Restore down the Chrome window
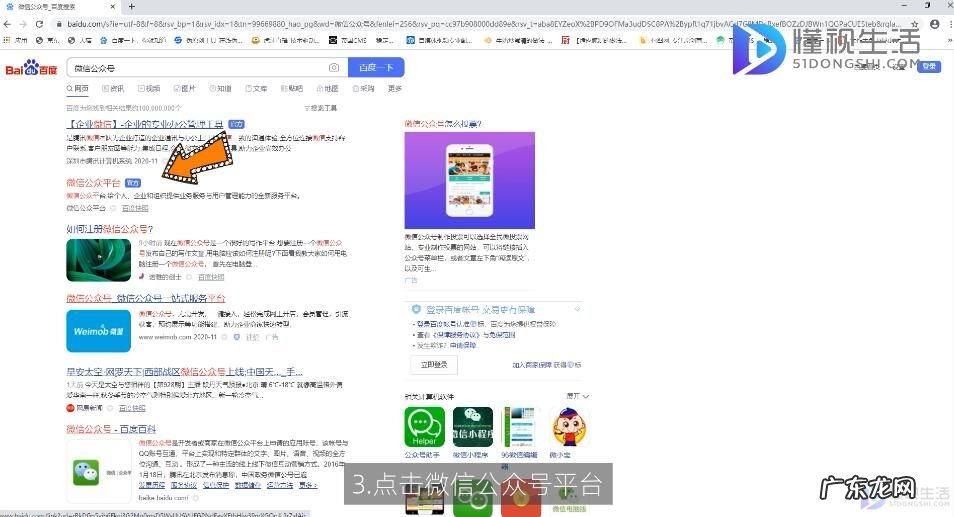The image size is (954, 517). pos(927,5)
